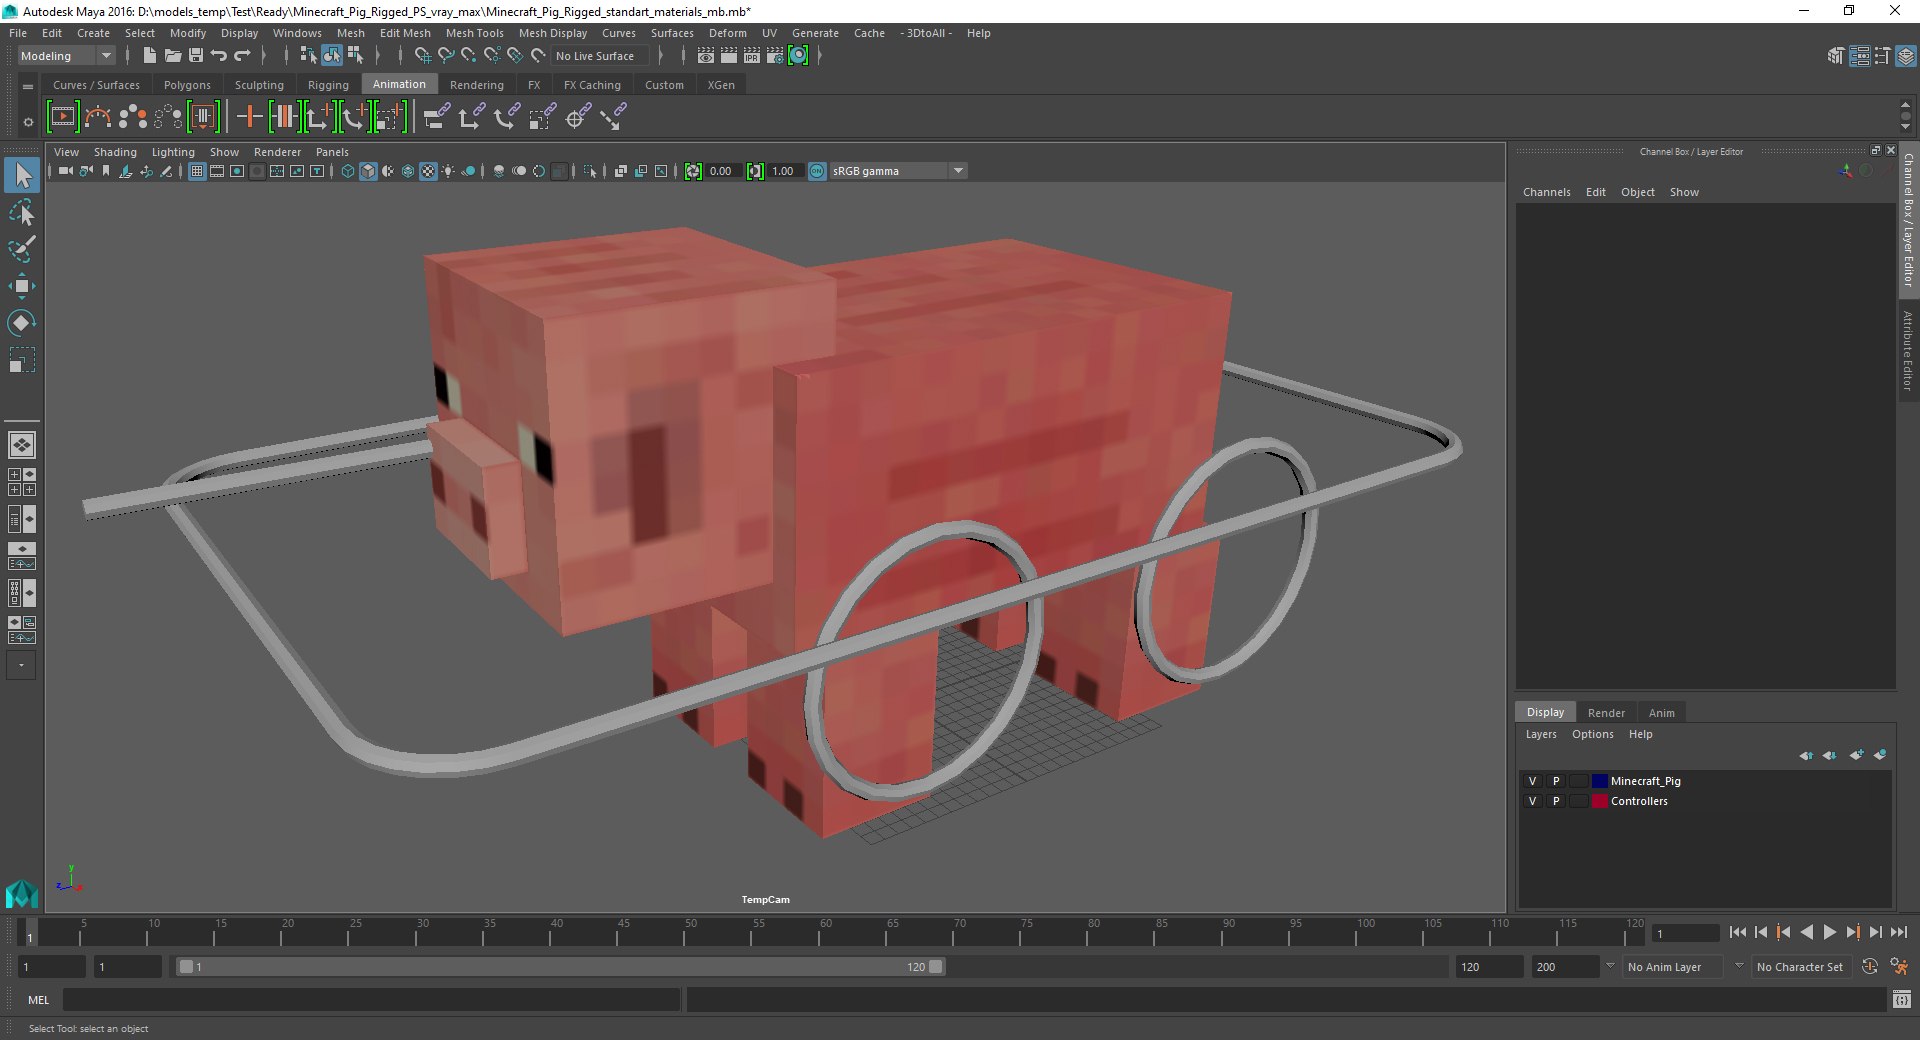Image resolution: width=1920 pixels, height=1040 pixels.
Task: Click the Aim Constraint shelf icon
Action: (x=576, y=117)
